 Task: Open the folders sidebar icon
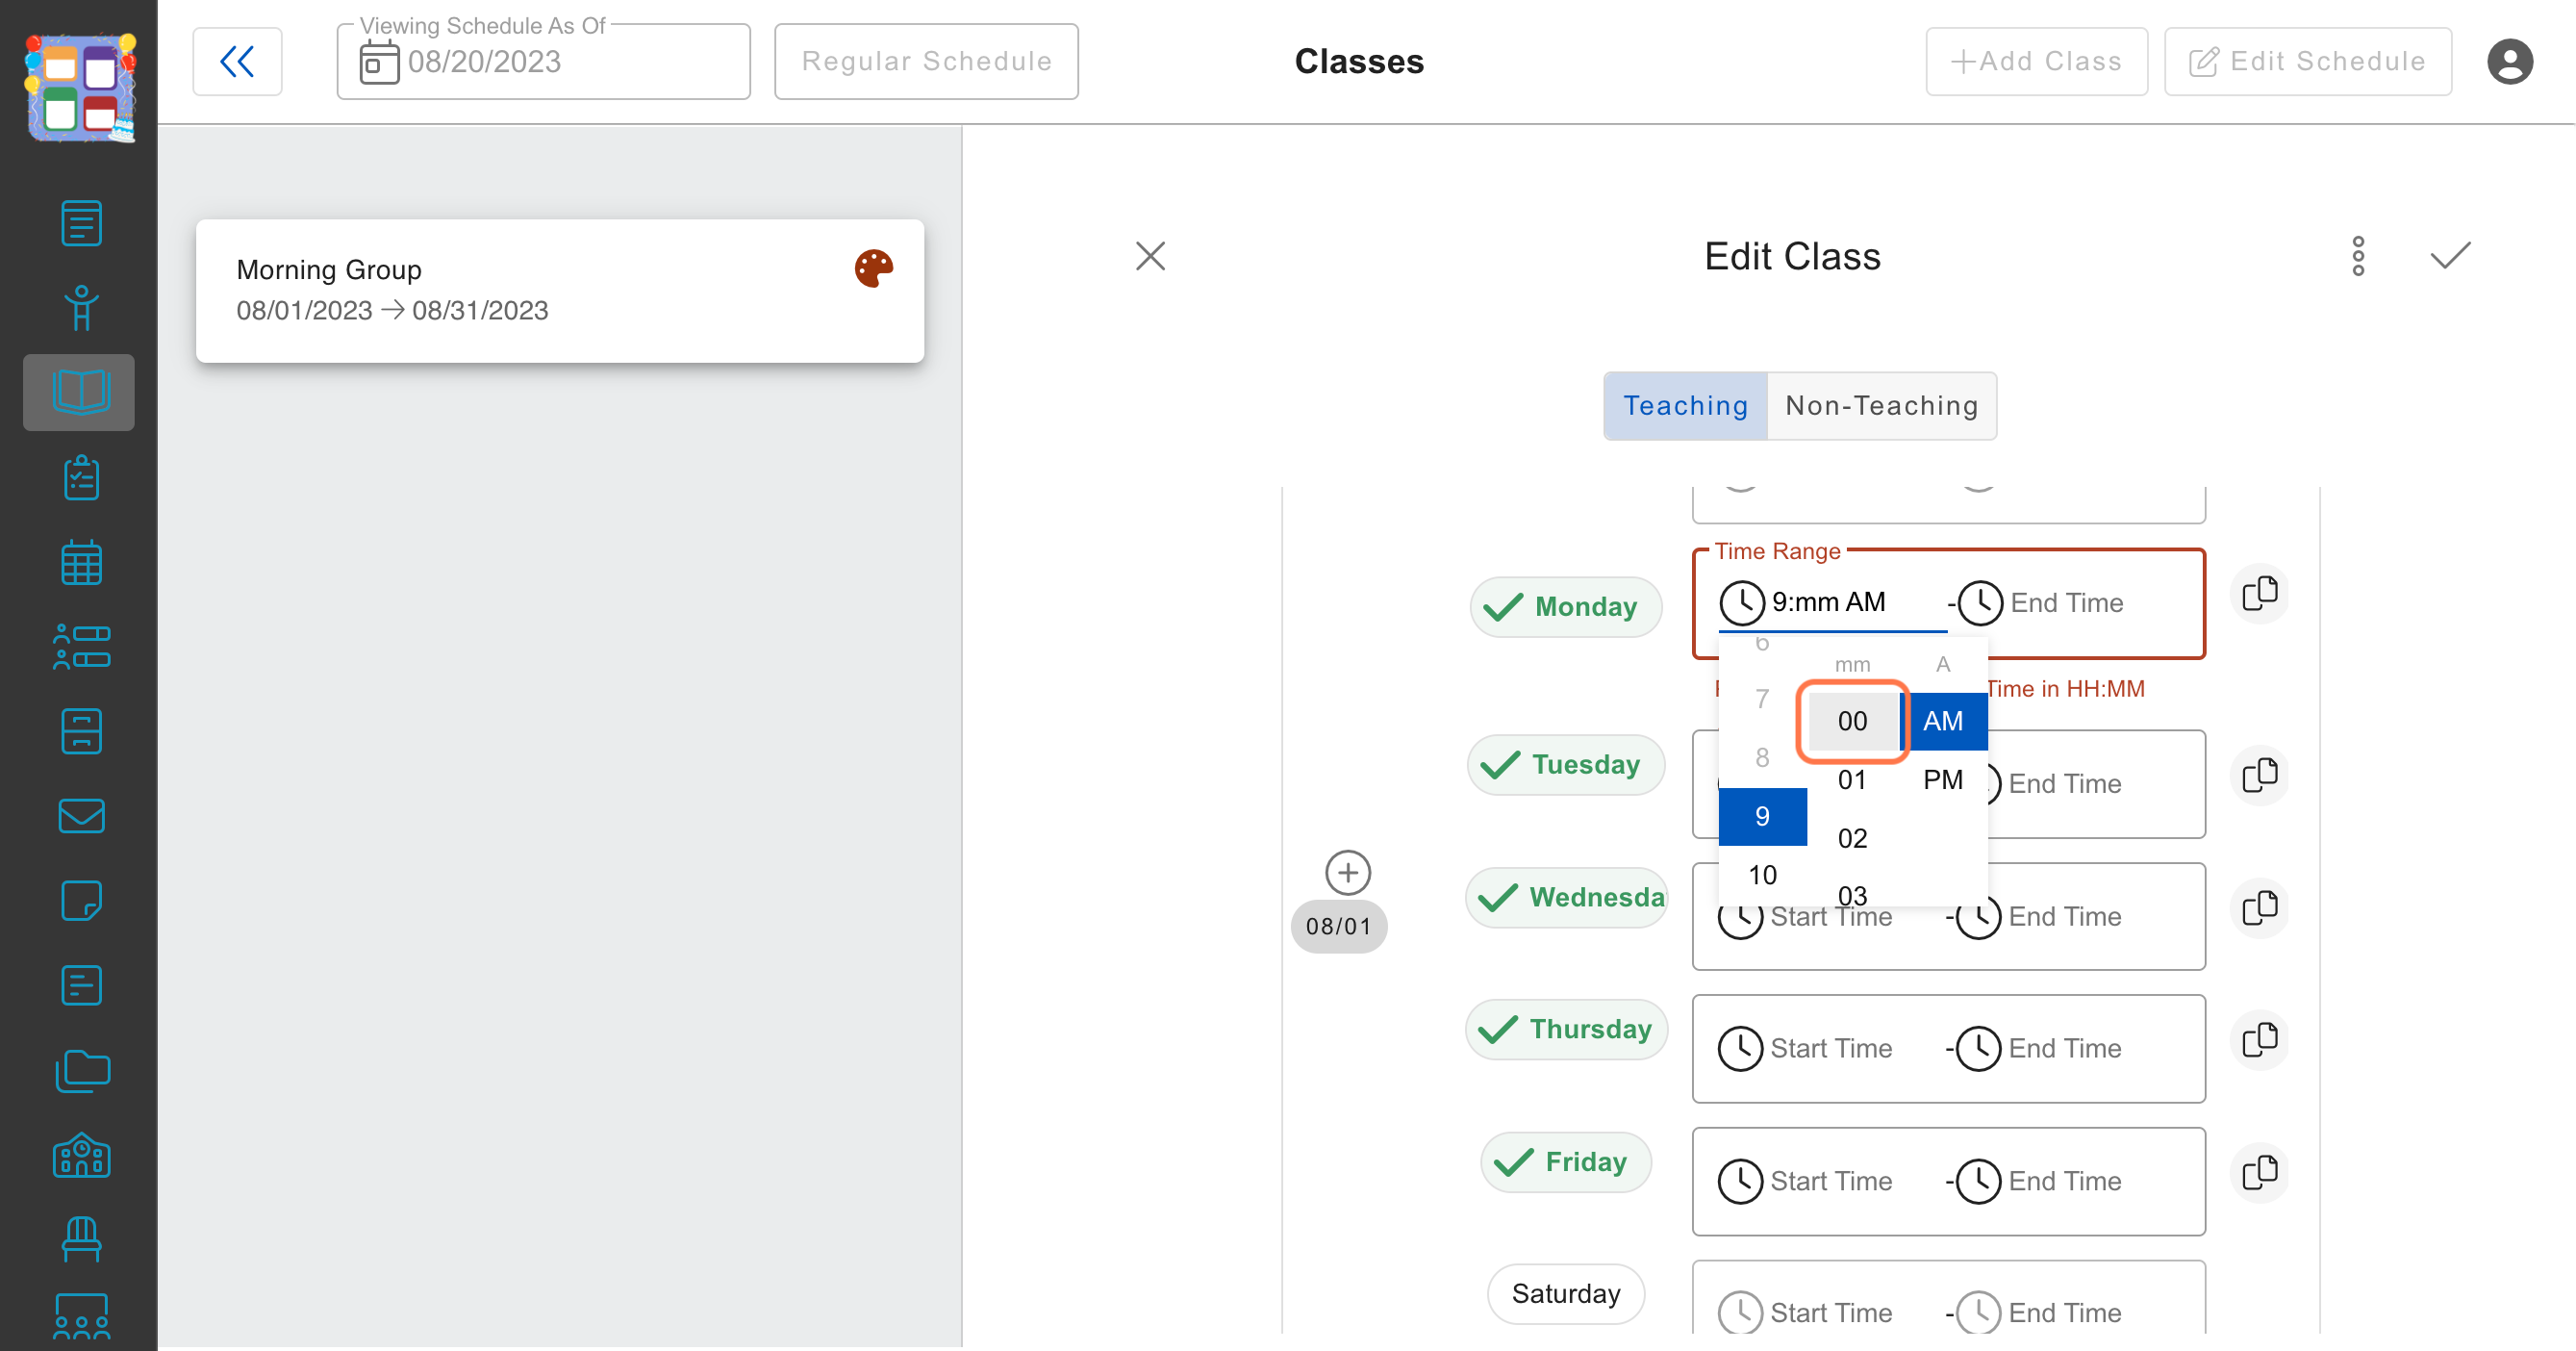click(x=81, y=1071)
